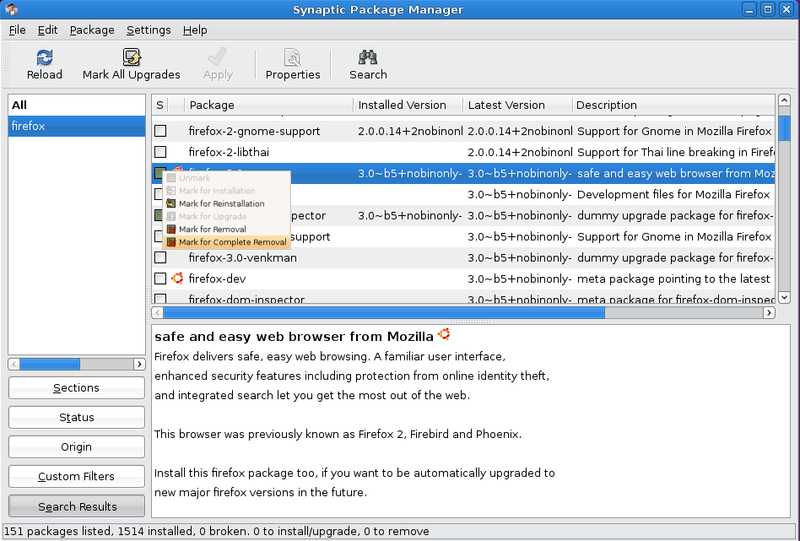This screenshot has height=541, width=800.
Task: Click the greyed Mark for Installation entry
Action: 227,190
